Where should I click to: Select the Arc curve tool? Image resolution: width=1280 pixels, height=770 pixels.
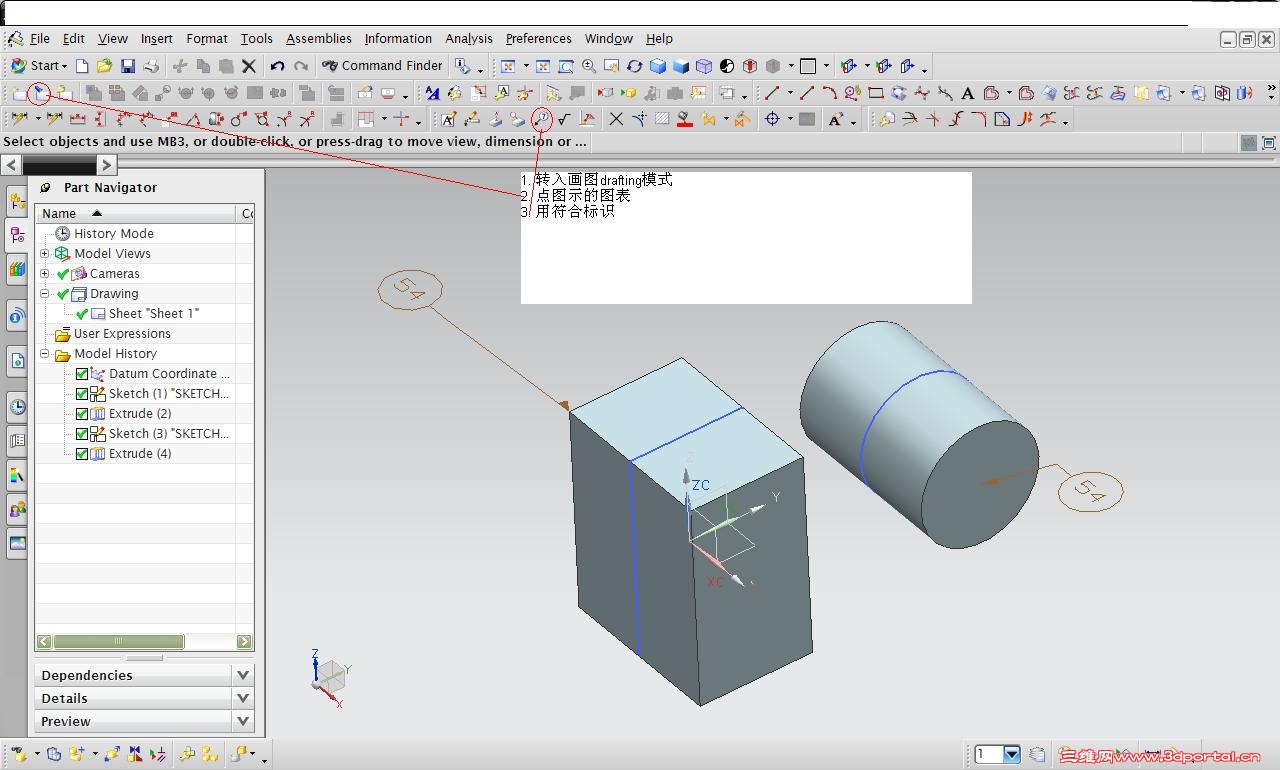point(830,93)
